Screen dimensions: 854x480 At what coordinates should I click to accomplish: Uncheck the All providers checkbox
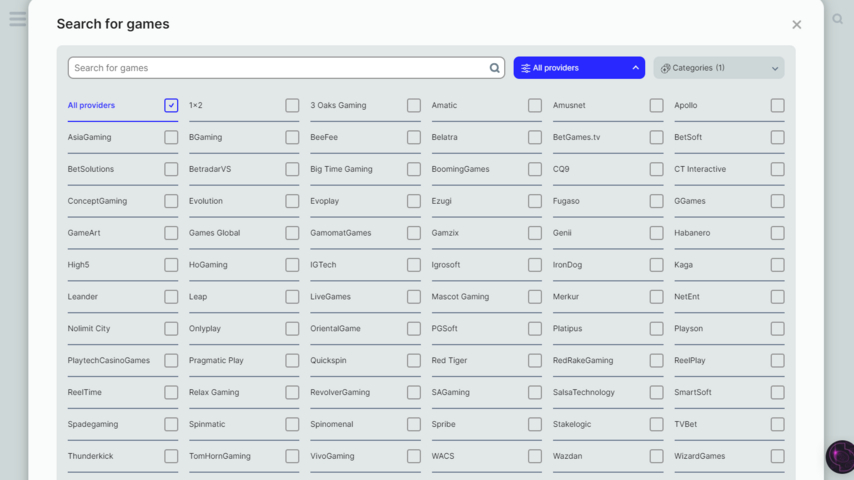coord(171,105)
